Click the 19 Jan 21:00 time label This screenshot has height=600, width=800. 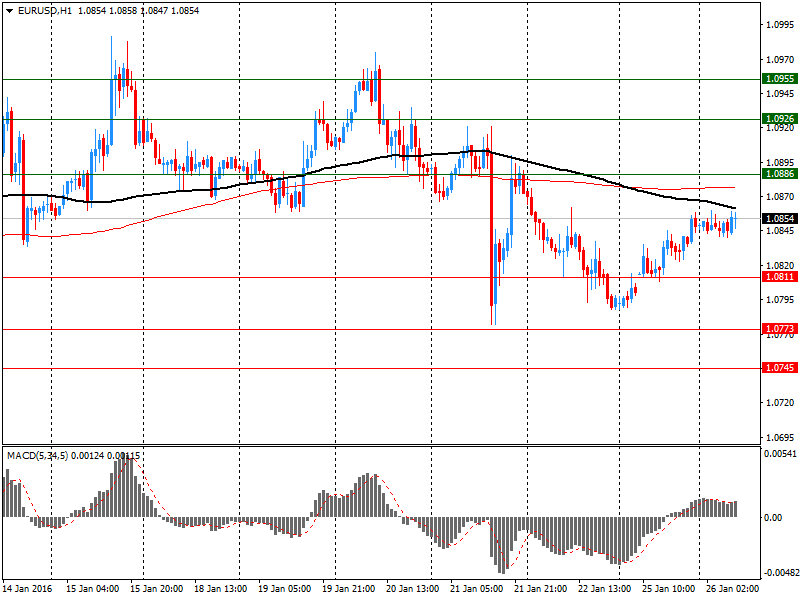click(349, 588)
